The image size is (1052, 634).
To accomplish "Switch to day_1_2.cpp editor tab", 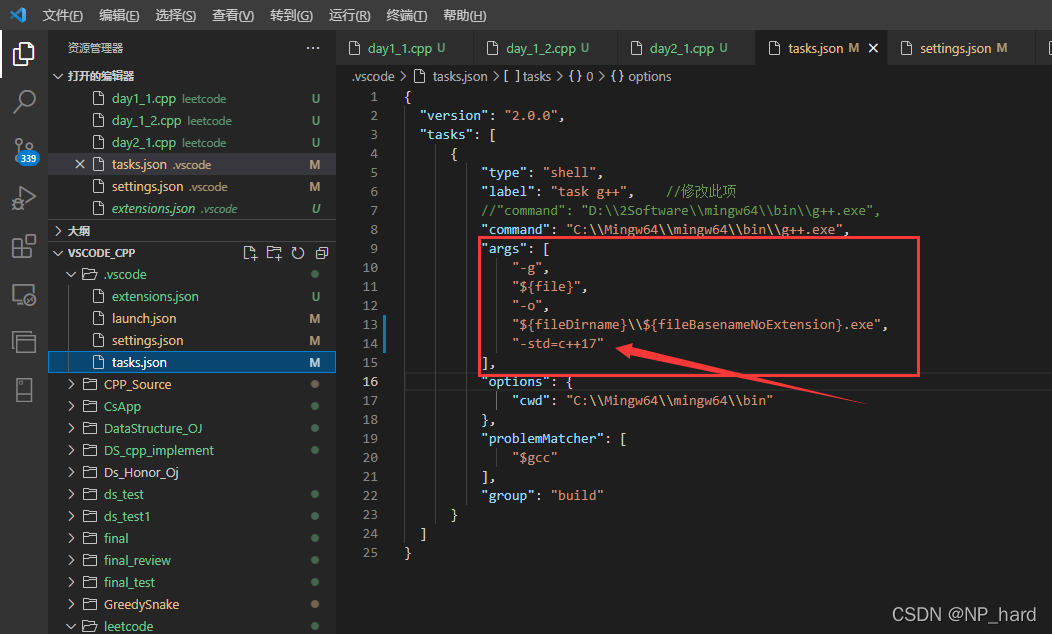I will click(x=545, y=48).
